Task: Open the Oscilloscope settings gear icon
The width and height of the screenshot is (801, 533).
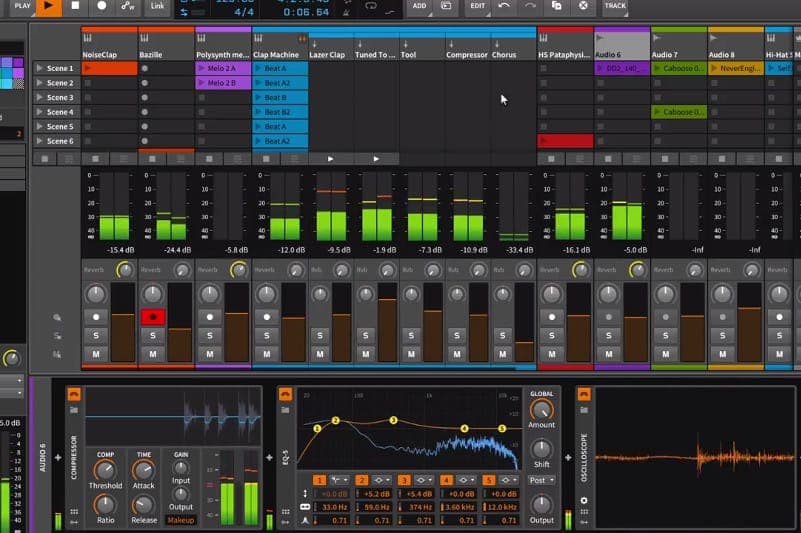Action: 584,500
